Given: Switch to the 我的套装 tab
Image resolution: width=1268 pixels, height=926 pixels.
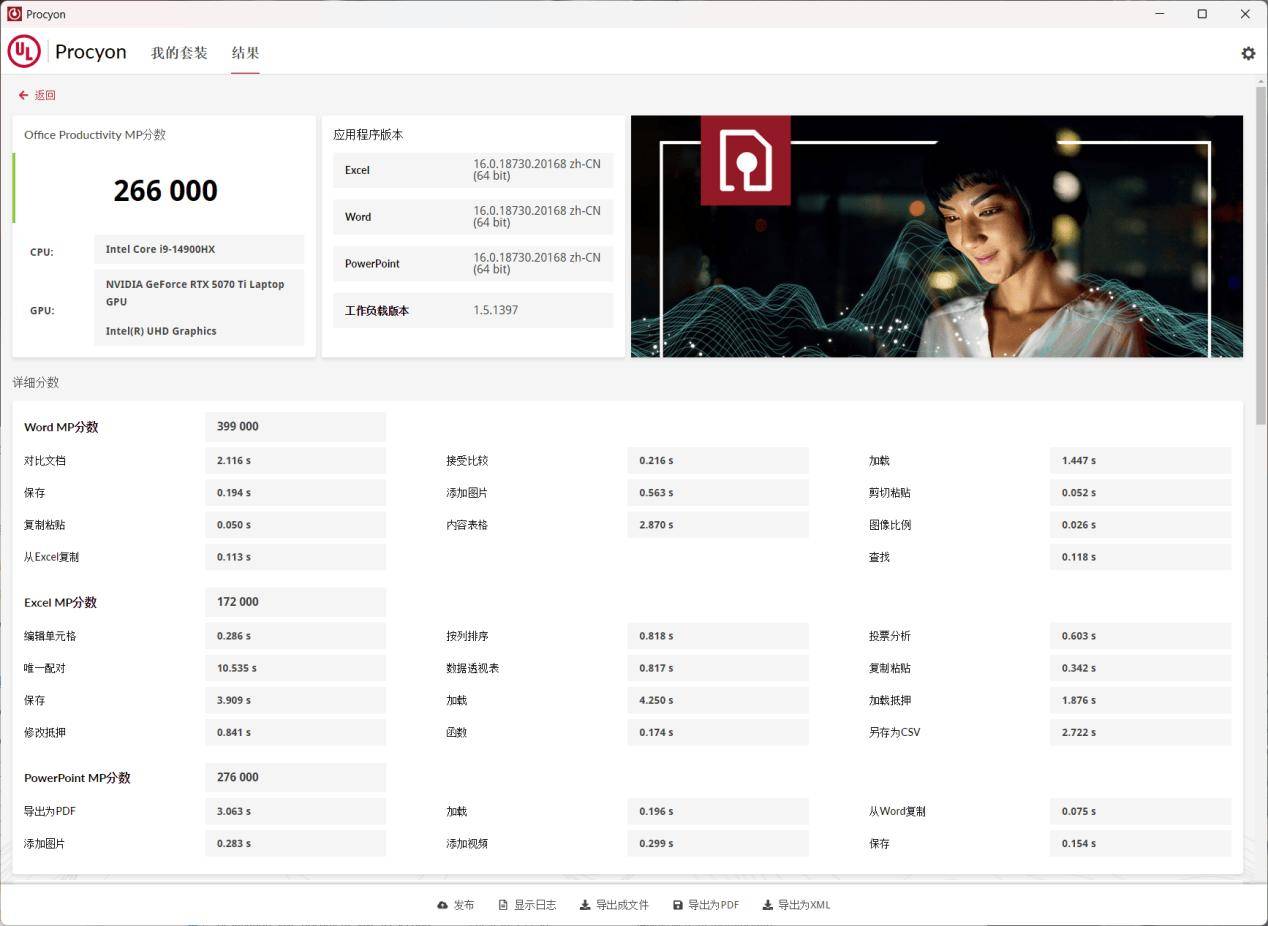Looking at the screenshot, I should [178, 52].
